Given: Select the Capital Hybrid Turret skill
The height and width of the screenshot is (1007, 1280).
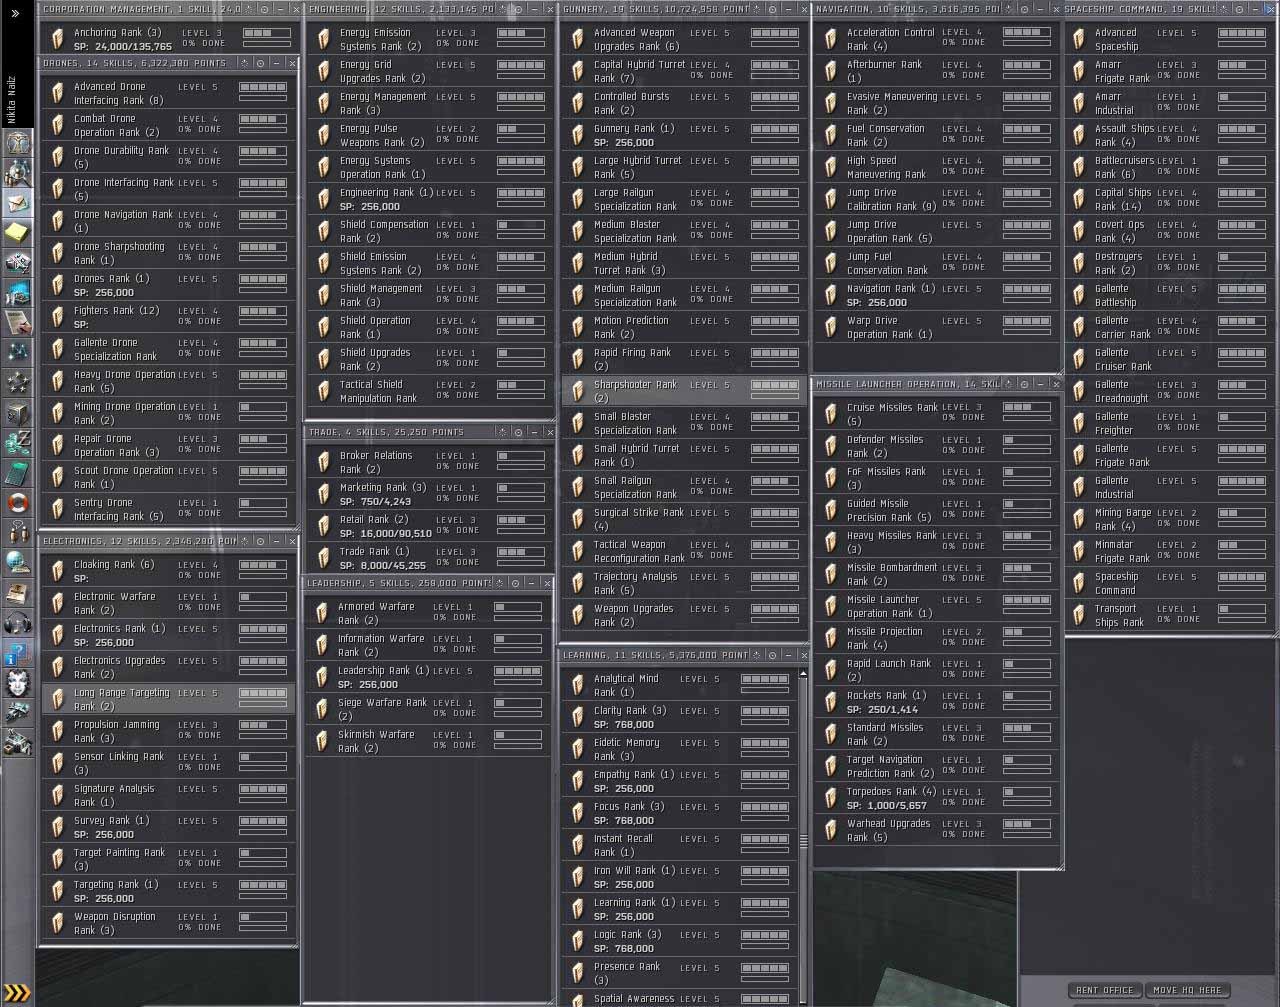Looking at the screenshot, I should tap(684, 71).
